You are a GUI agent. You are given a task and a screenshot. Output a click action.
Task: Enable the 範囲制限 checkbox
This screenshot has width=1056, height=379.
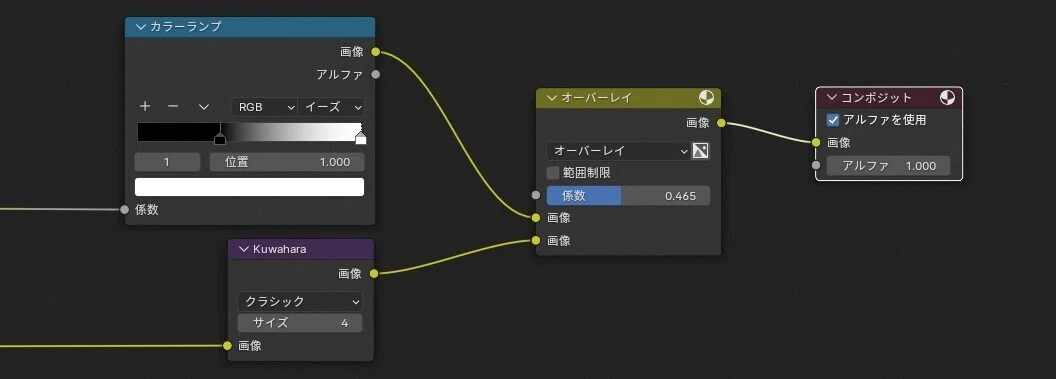click(553, 173)
